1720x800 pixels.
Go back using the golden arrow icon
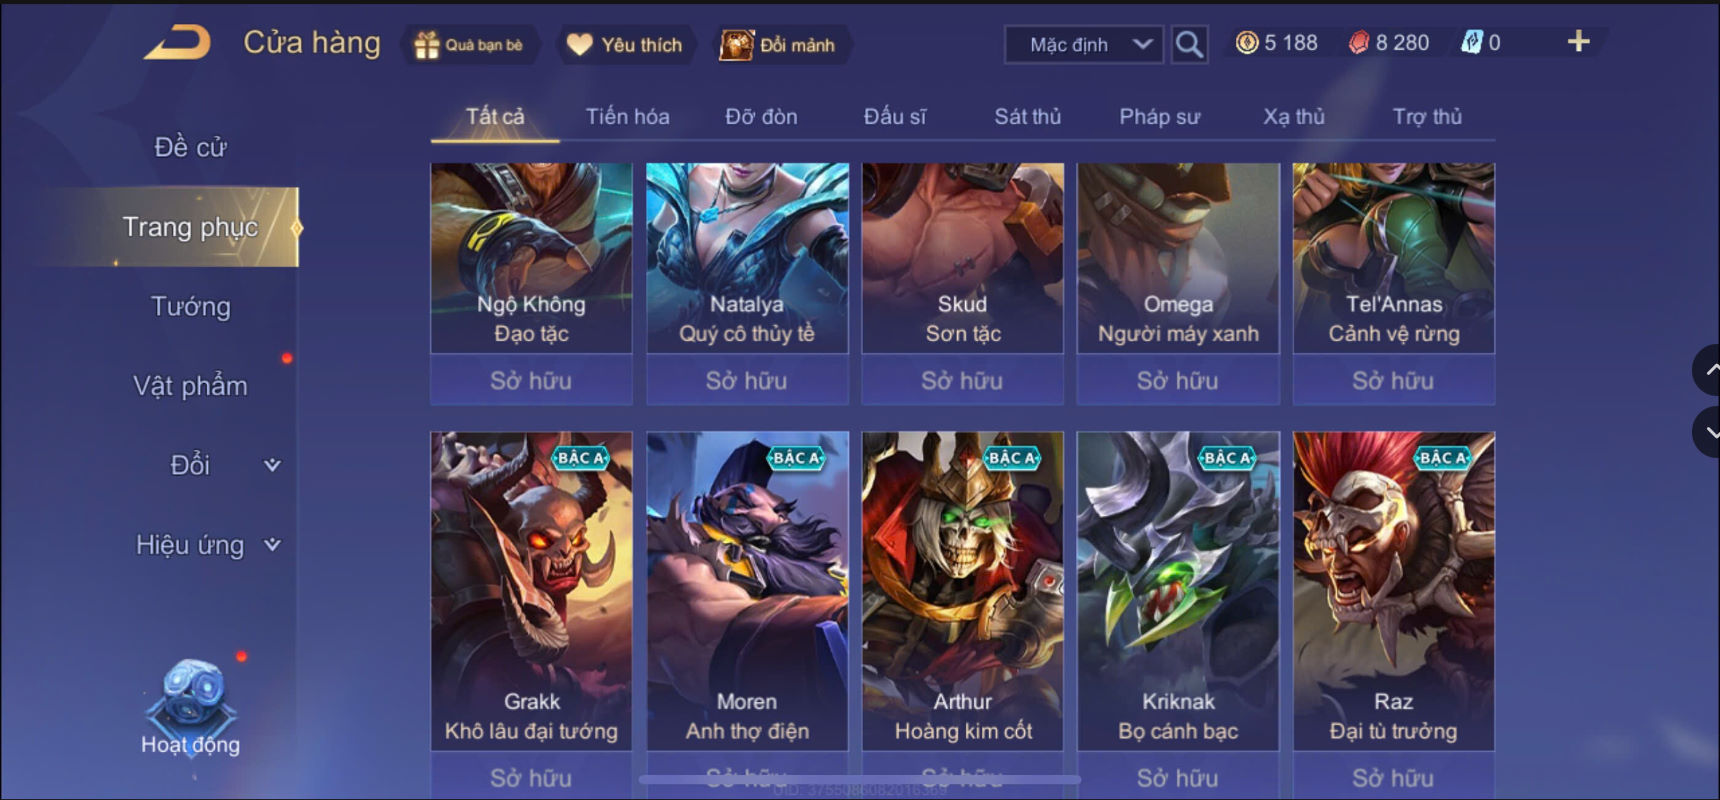pos(177,43)
